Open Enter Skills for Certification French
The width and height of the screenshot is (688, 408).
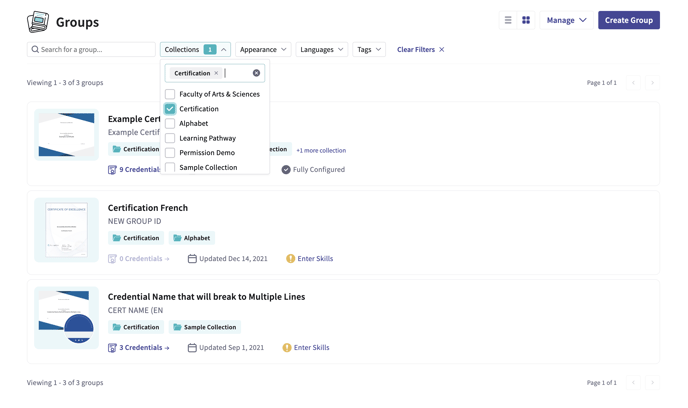point(314,259)
